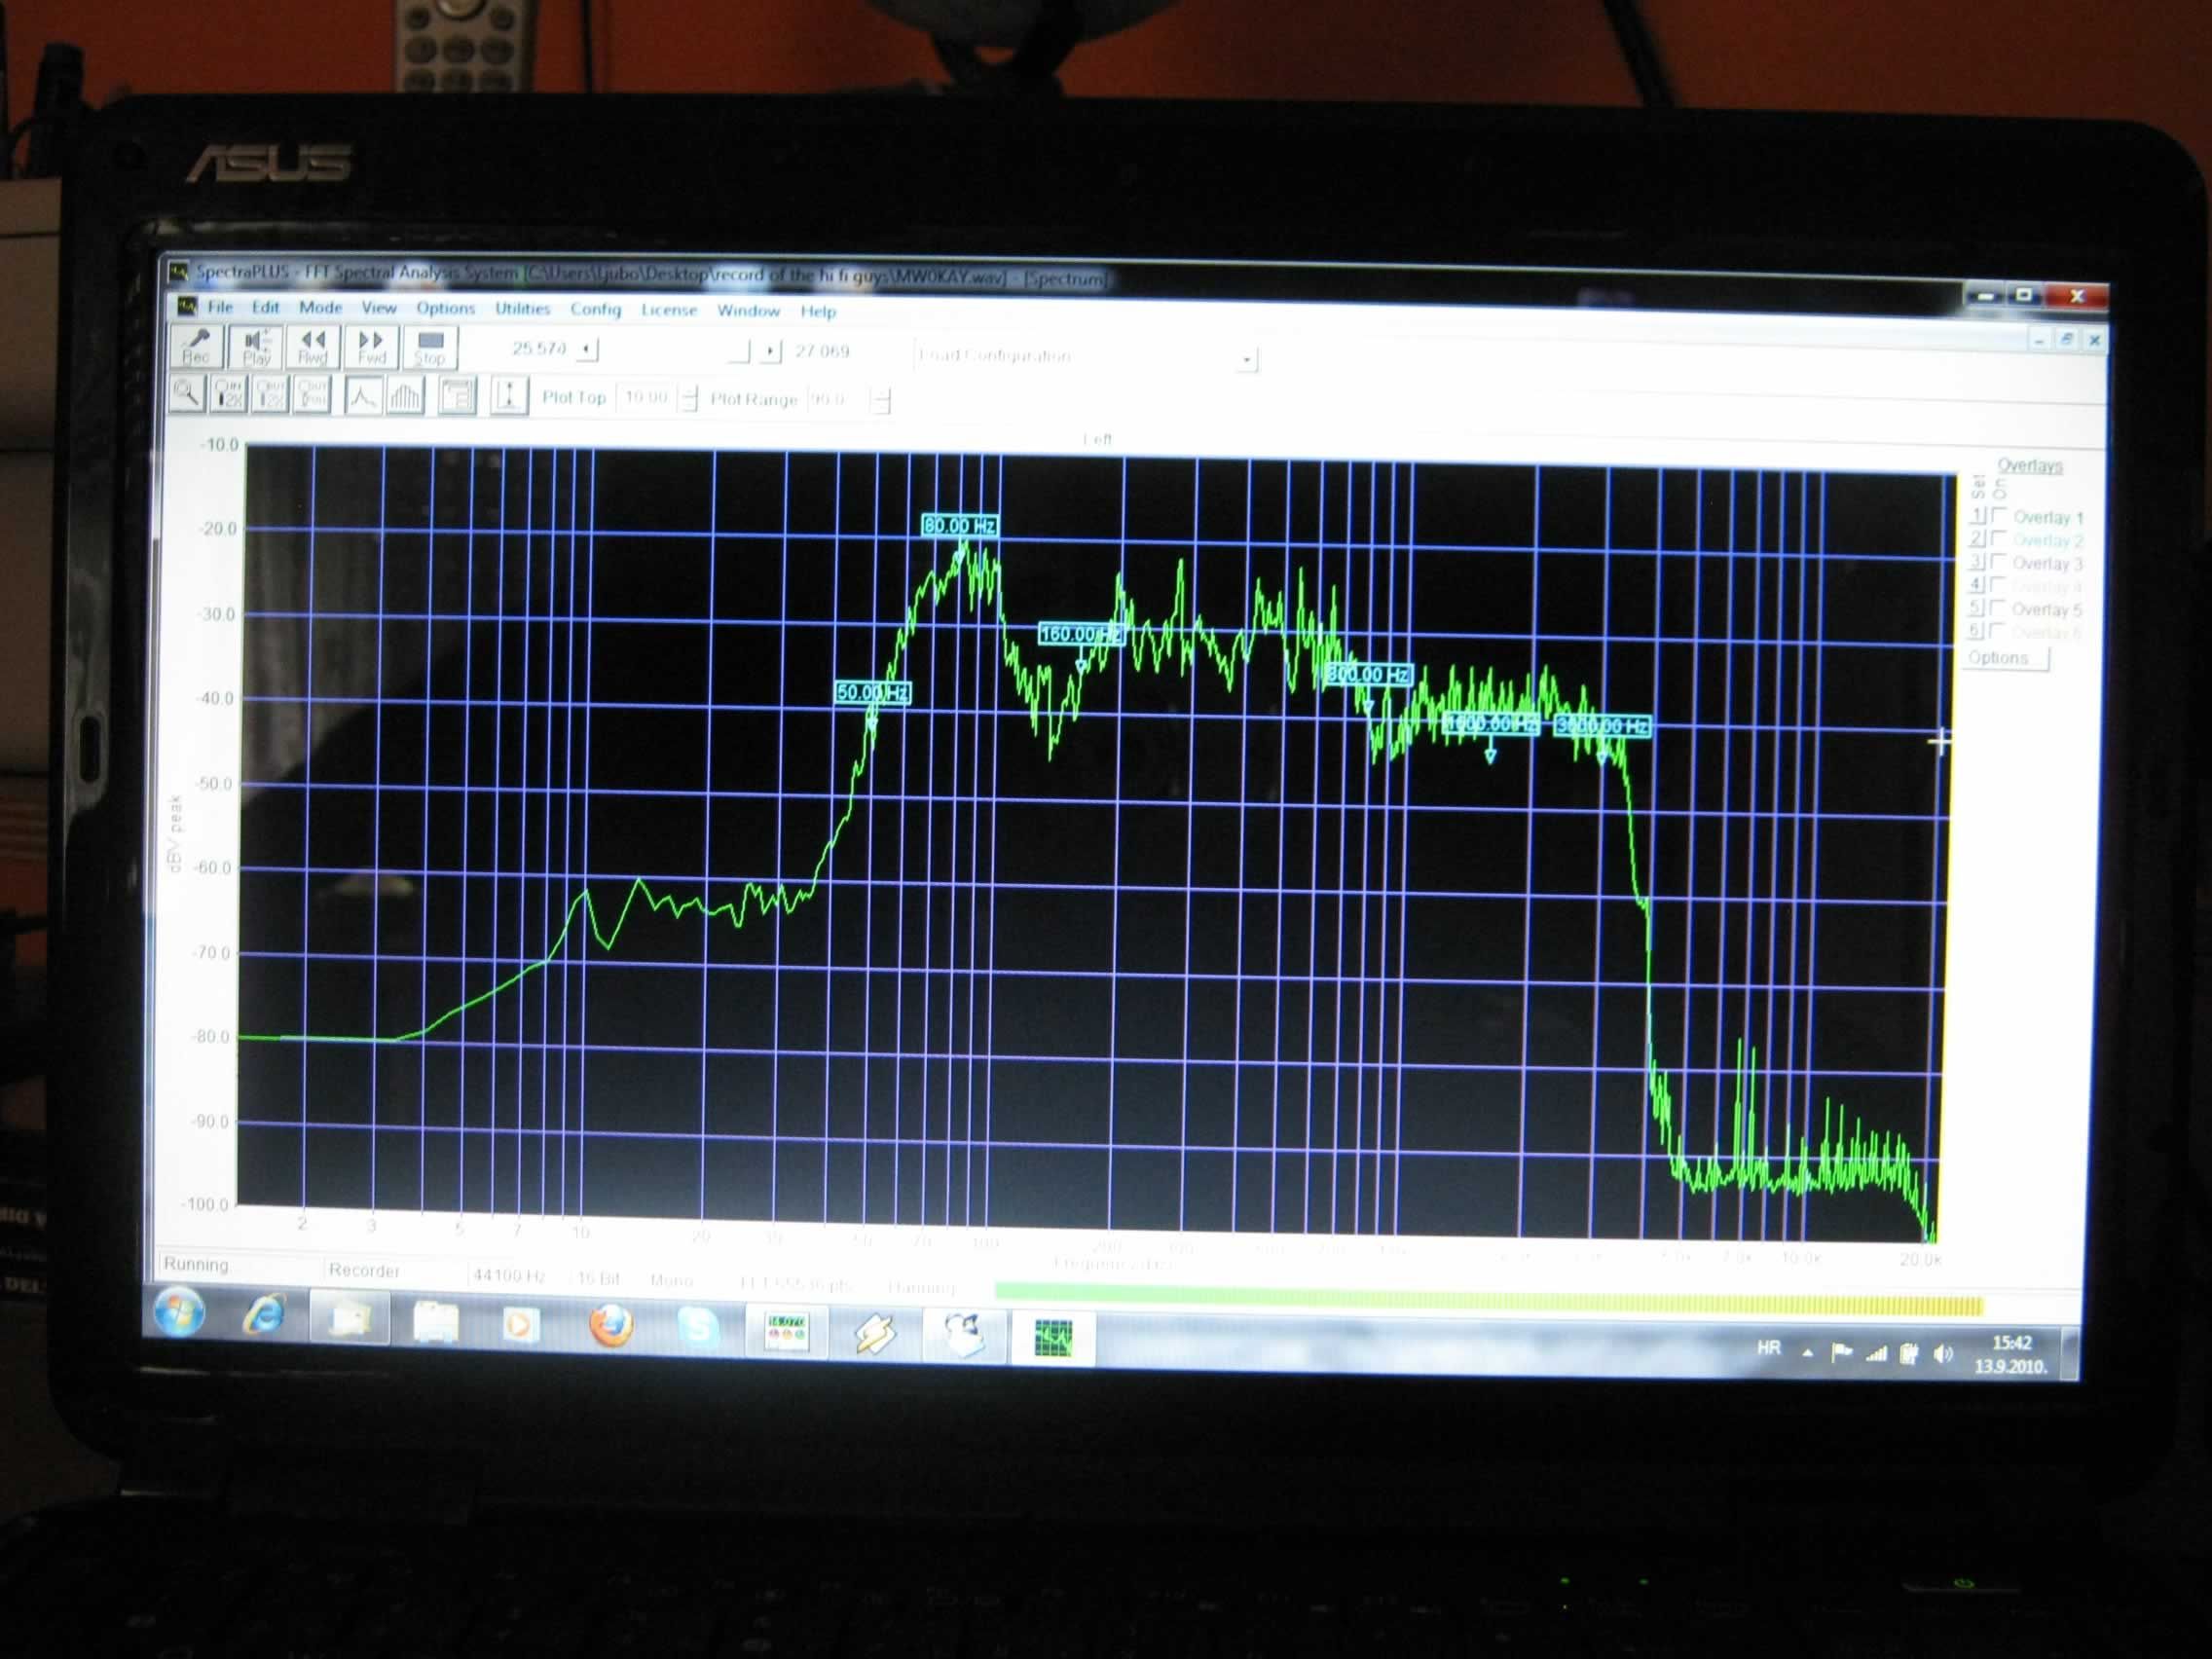Open the Load Configuration dropdown

coord(1246,359)
